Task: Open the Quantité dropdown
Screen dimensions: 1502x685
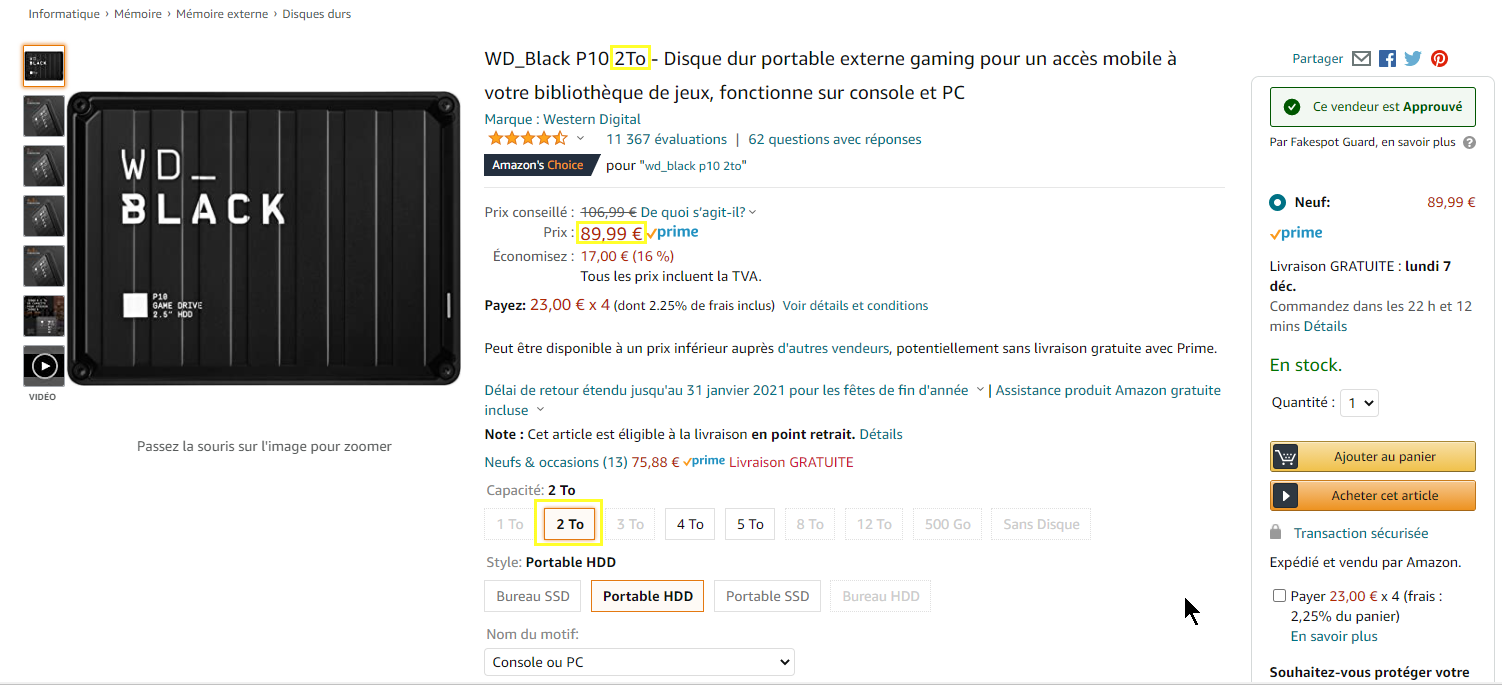Action: [1360, 403]
